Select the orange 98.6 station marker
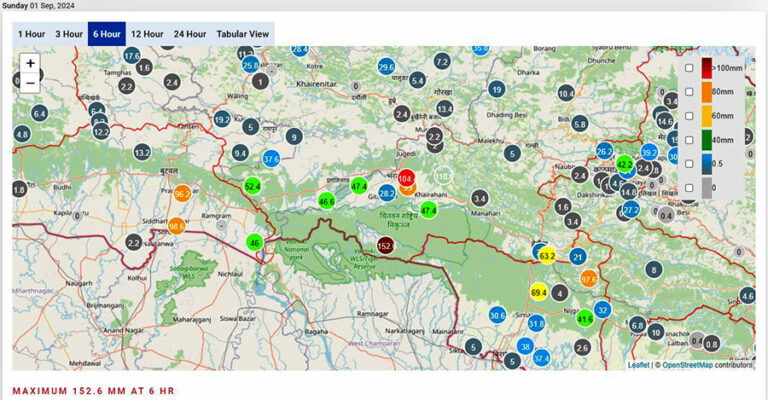768x400 pixels. [x=177, y=227]
